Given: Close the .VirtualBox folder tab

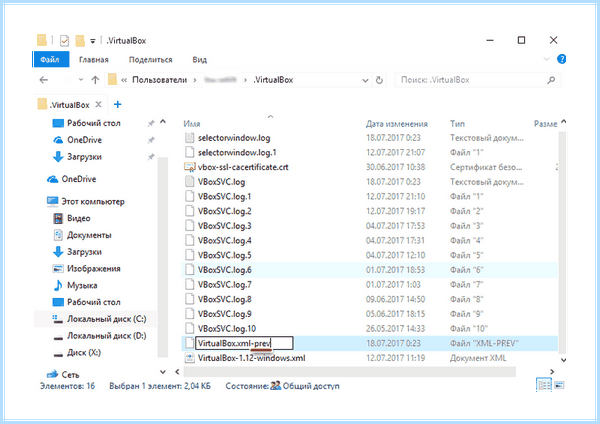Looking at the screenshot, I should (99, 104).
